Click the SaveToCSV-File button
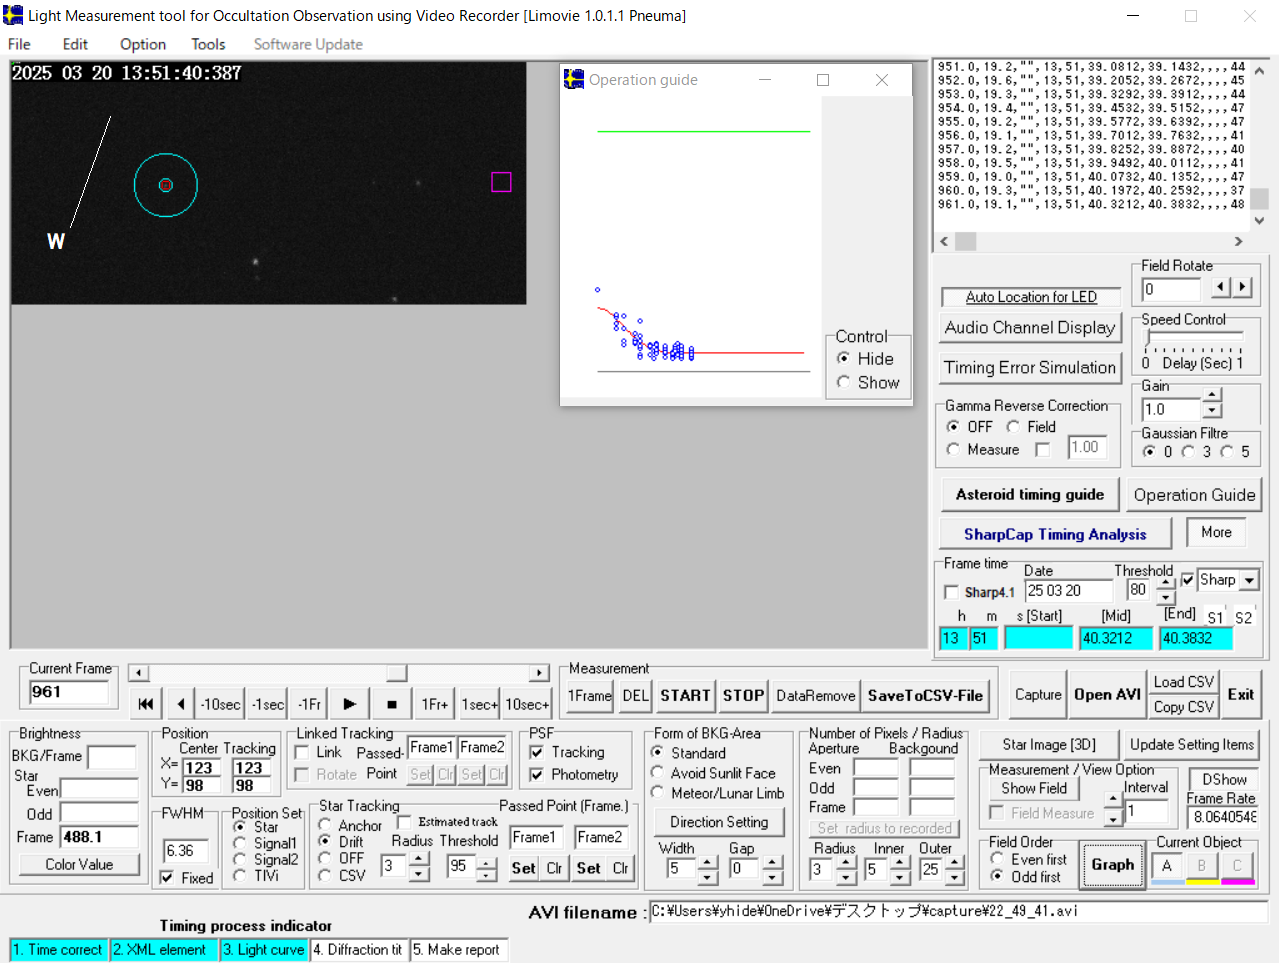This screenshot has width=1279, height=963. point(925,696)
